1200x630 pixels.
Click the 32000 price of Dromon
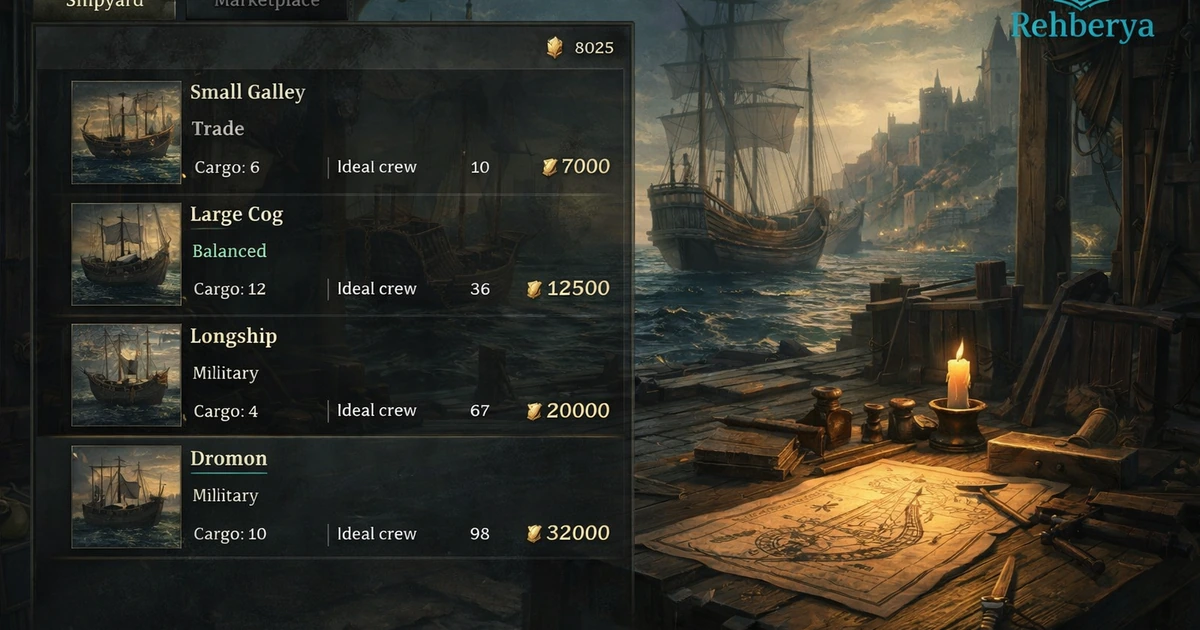(578, 533)
